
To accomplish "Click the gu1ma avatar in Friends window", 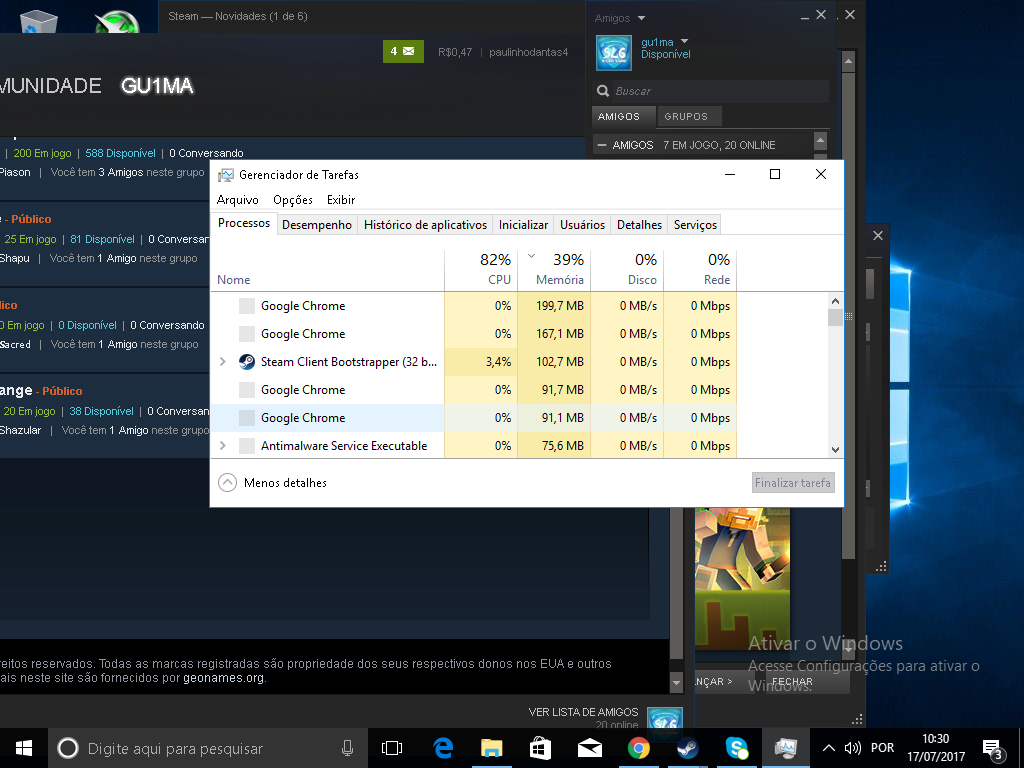I will tap(614, 52).
